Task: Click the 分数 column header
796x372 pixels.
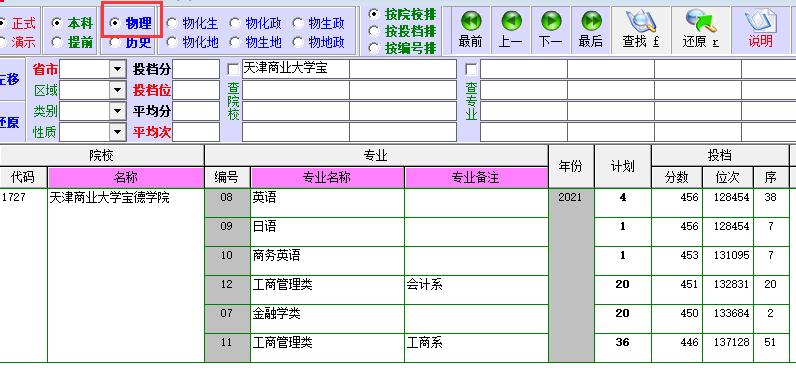Action: (677, 177)
